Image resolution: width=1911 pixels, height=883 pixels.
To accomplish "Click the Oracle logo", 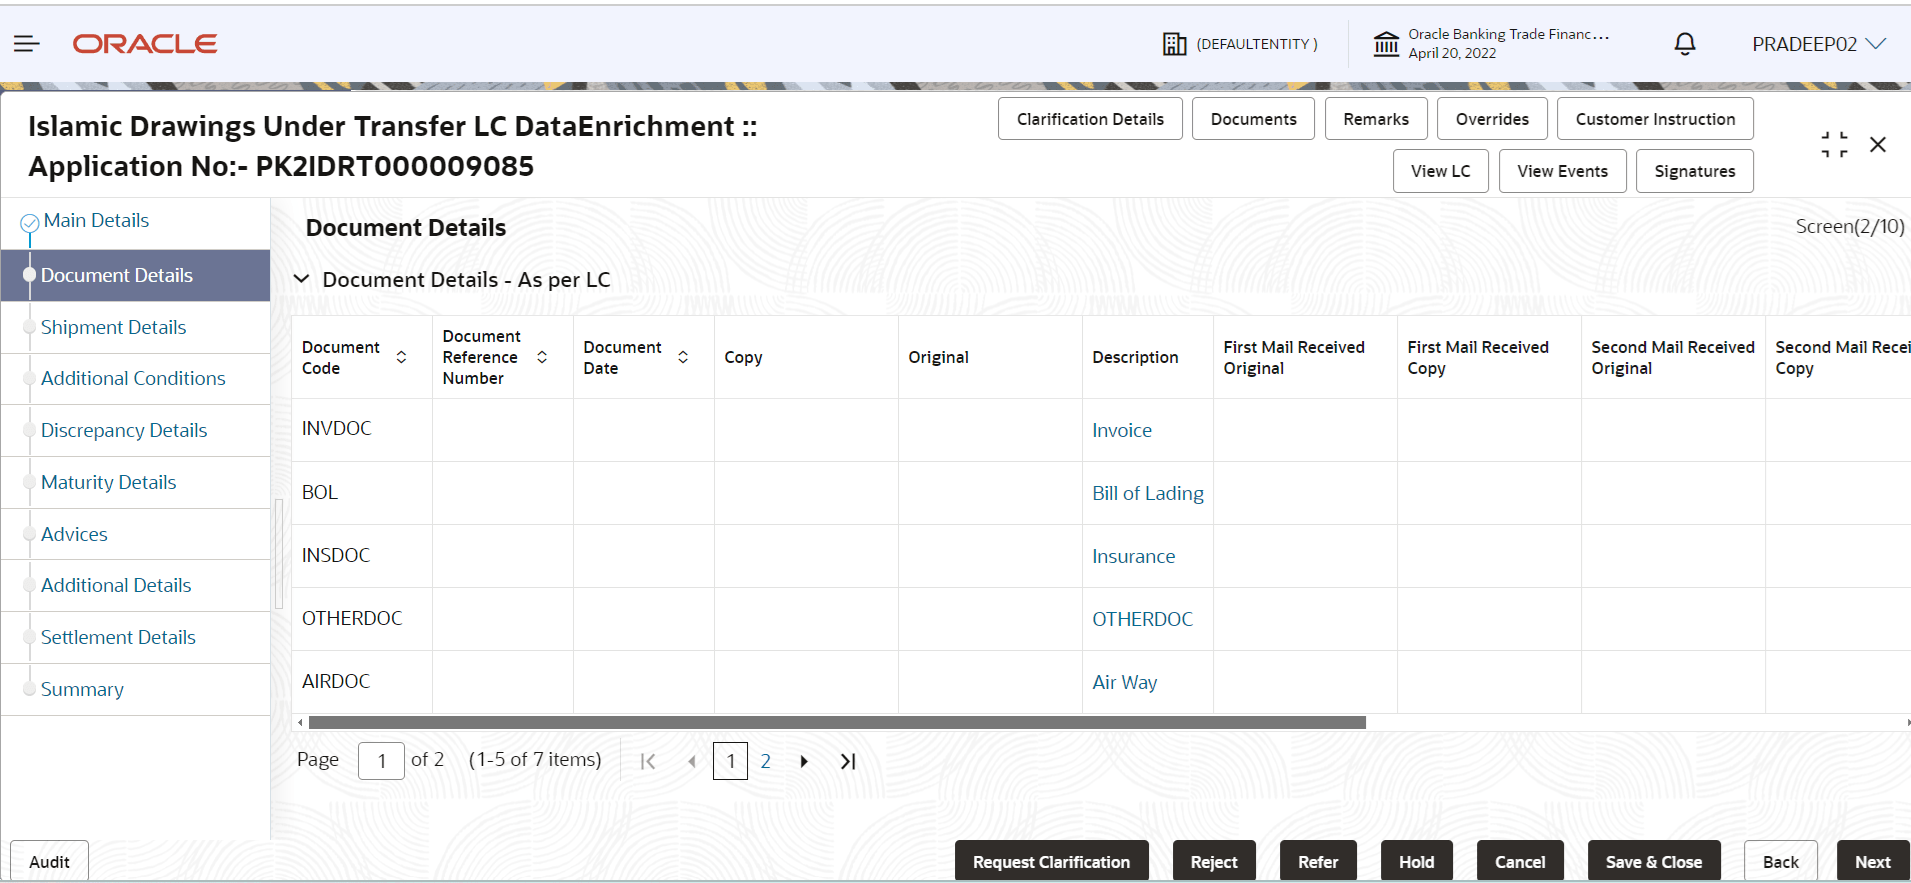I will coord(145,44).
